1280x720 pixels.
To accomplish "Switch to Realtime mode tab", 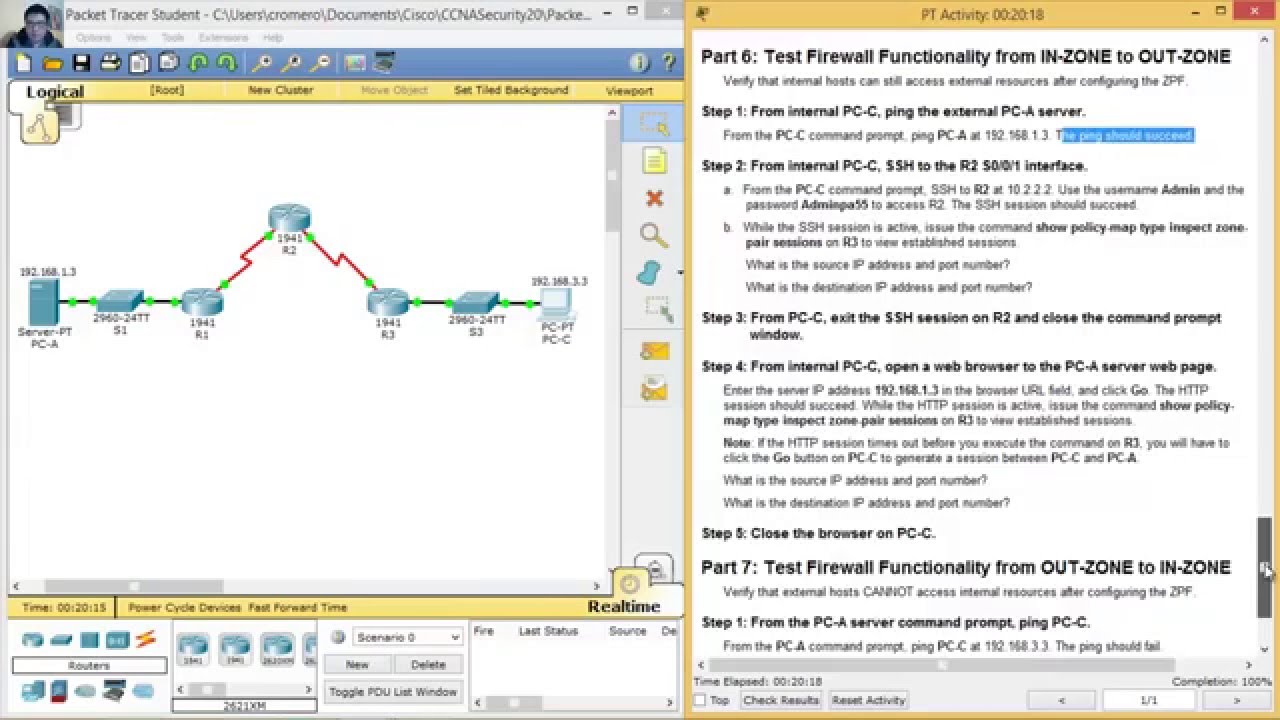I will [x=623, y=606].
